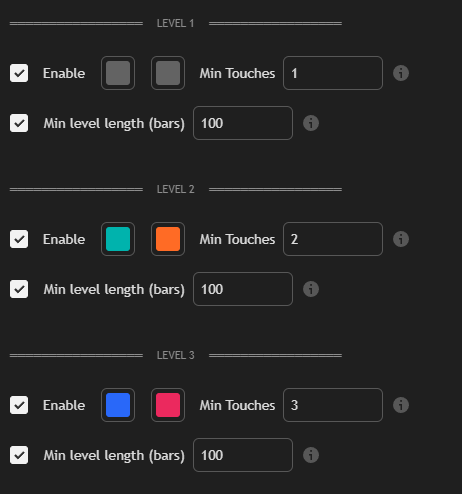Uncheck the Level 1 Enable checkbox
The image size is (462, 494).
click(x=19, y=73)
